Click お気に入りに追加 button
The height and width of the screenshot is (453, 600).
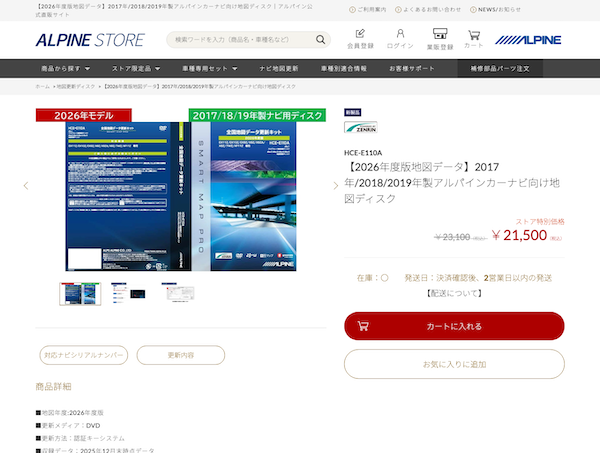(x=454, y=364)
